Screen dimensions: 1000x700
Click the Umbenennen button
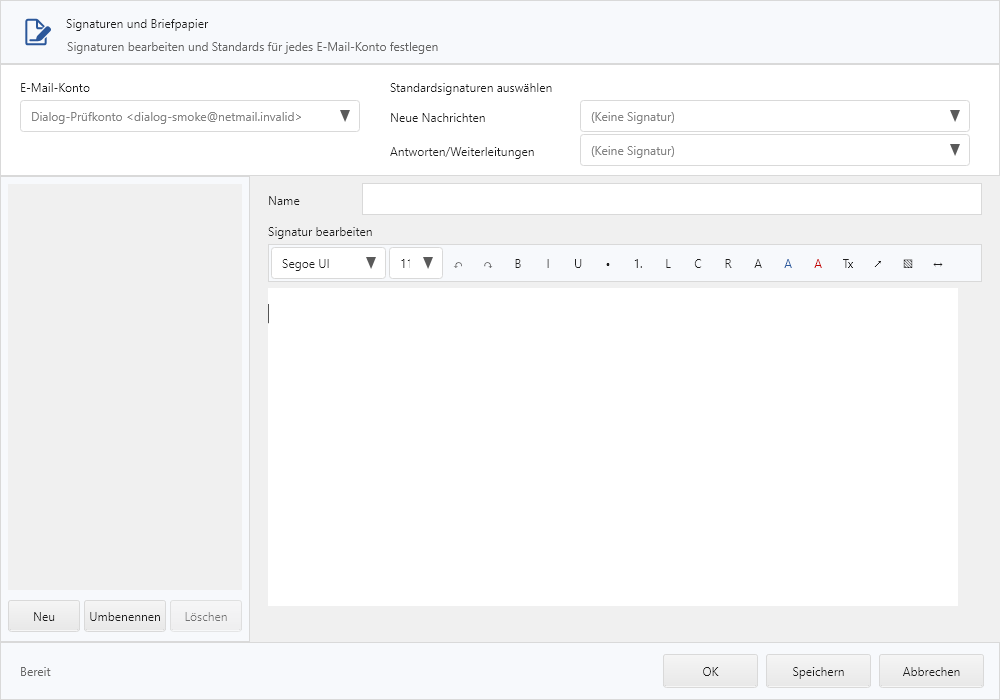(x=125, y=616)
